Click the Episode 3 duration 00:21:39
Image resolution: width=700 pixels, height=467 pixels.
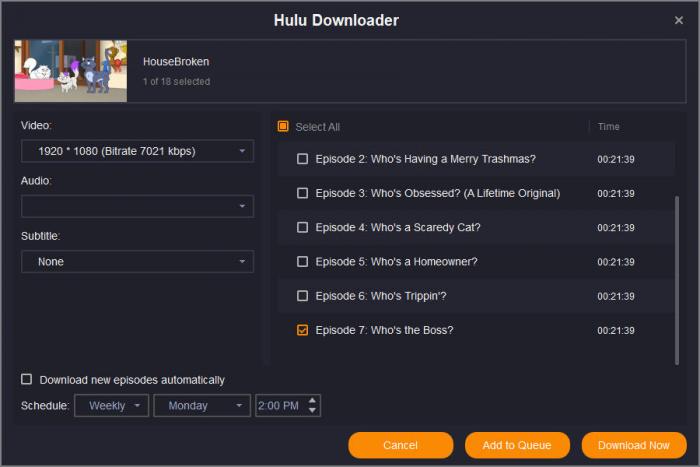point(616,194)
